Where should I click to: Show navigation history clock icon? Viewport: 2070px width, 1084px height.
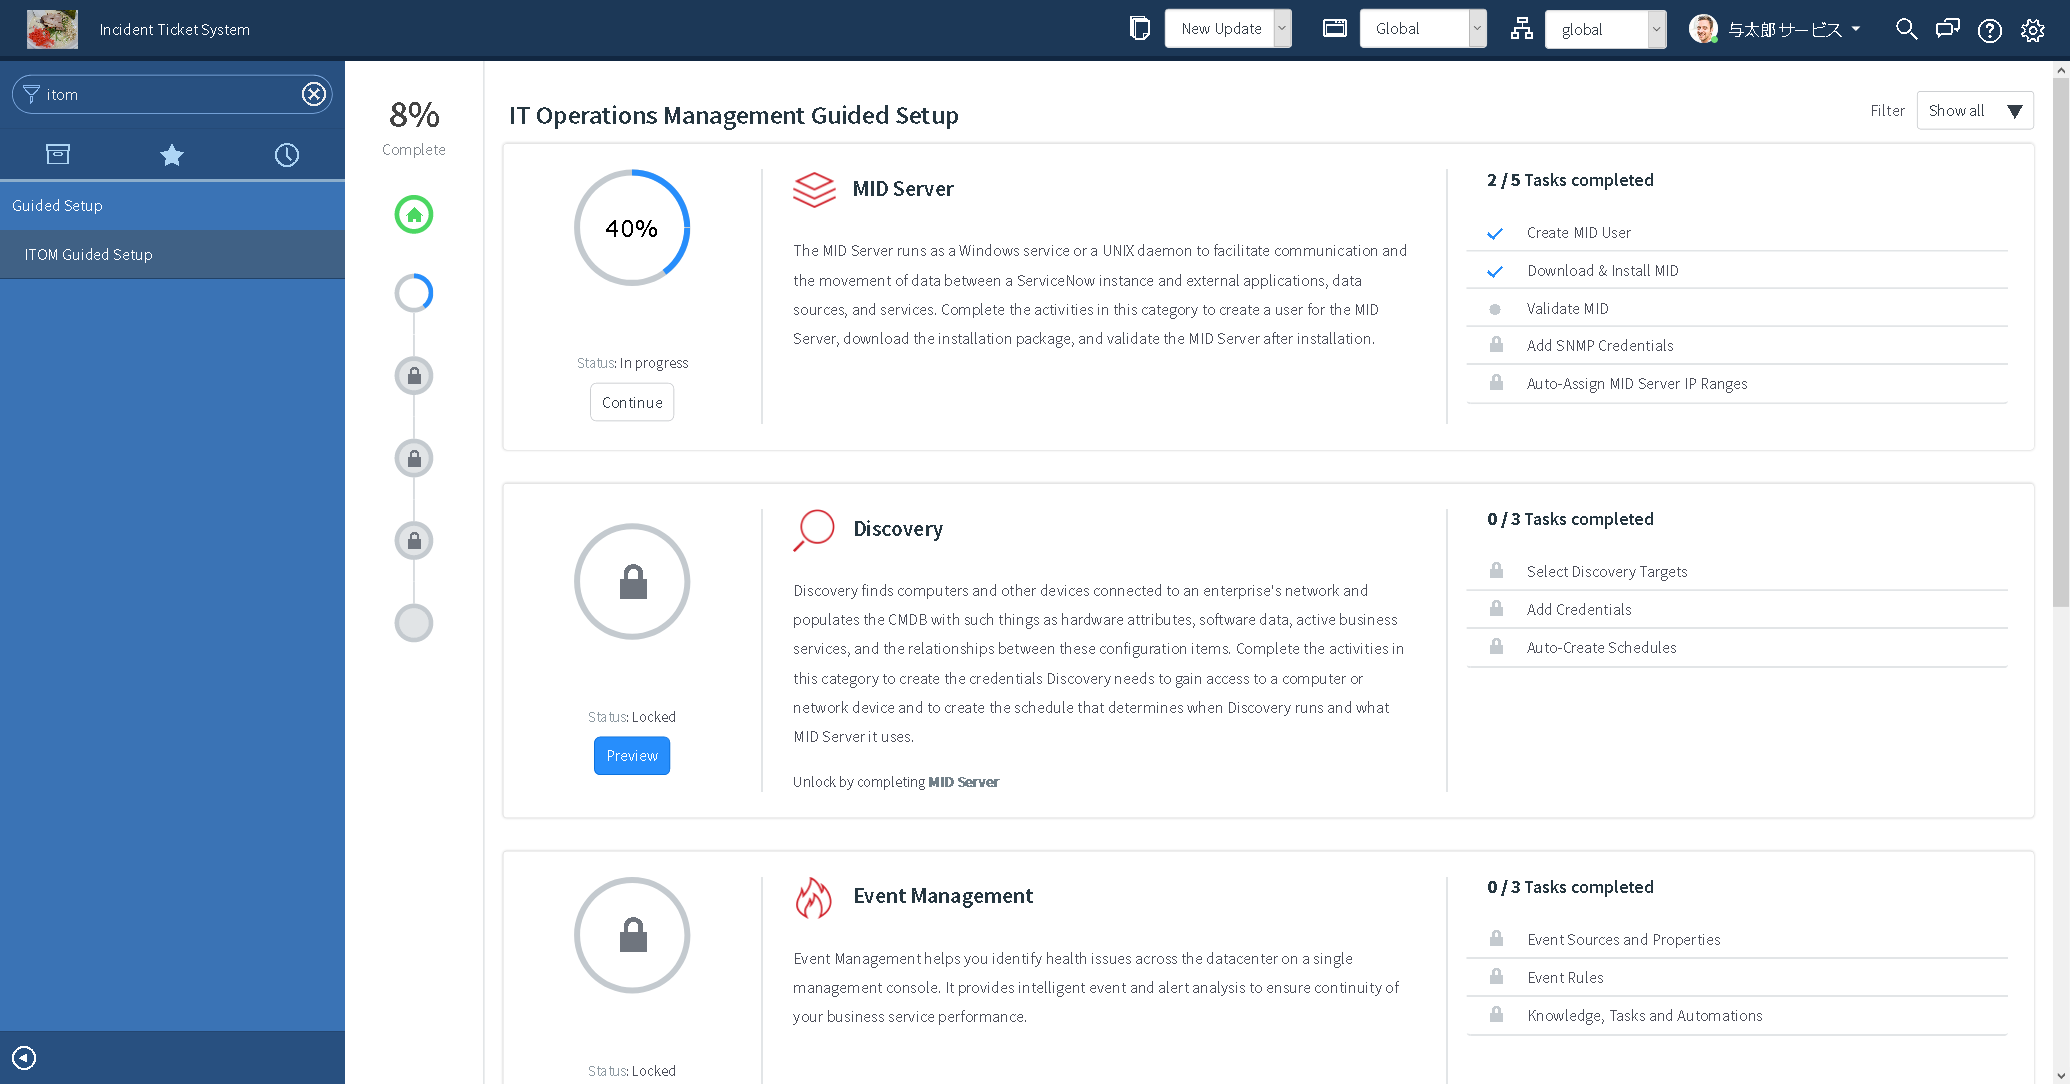pos(287,155)
